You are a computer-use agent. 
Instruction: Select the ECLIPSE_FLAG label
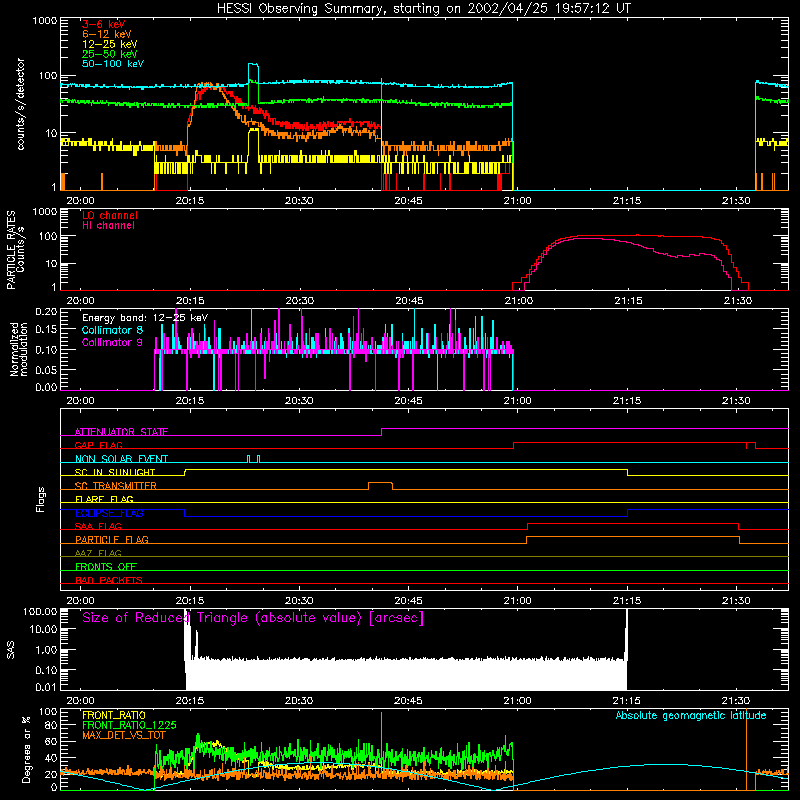point(109,513)
